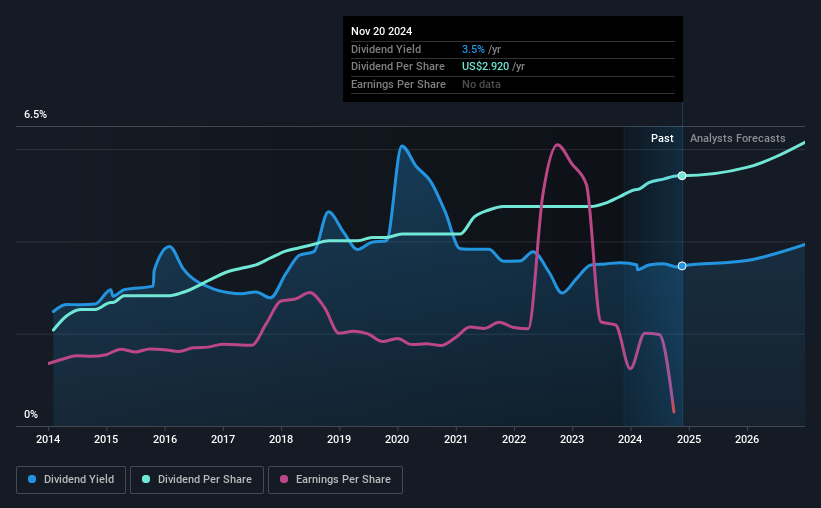
Task: Select the blue data point marker on Dividend Yield line
Action: click(x=682, y=266)
